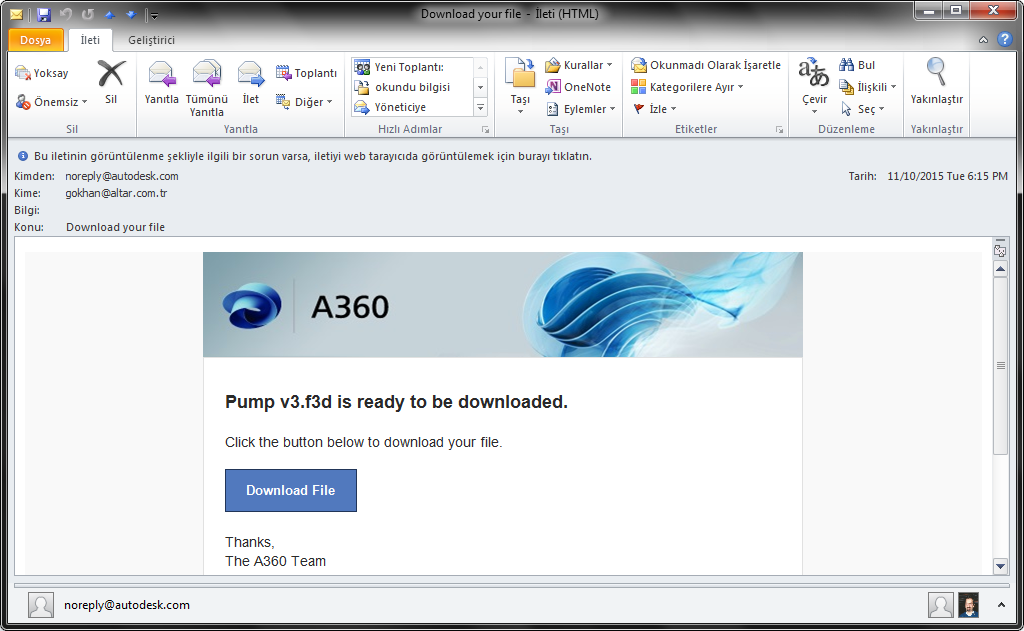Minimize the ribbon with the caret
The height and width of the screenshot is (631, 1024).
(x=984, y=40)
